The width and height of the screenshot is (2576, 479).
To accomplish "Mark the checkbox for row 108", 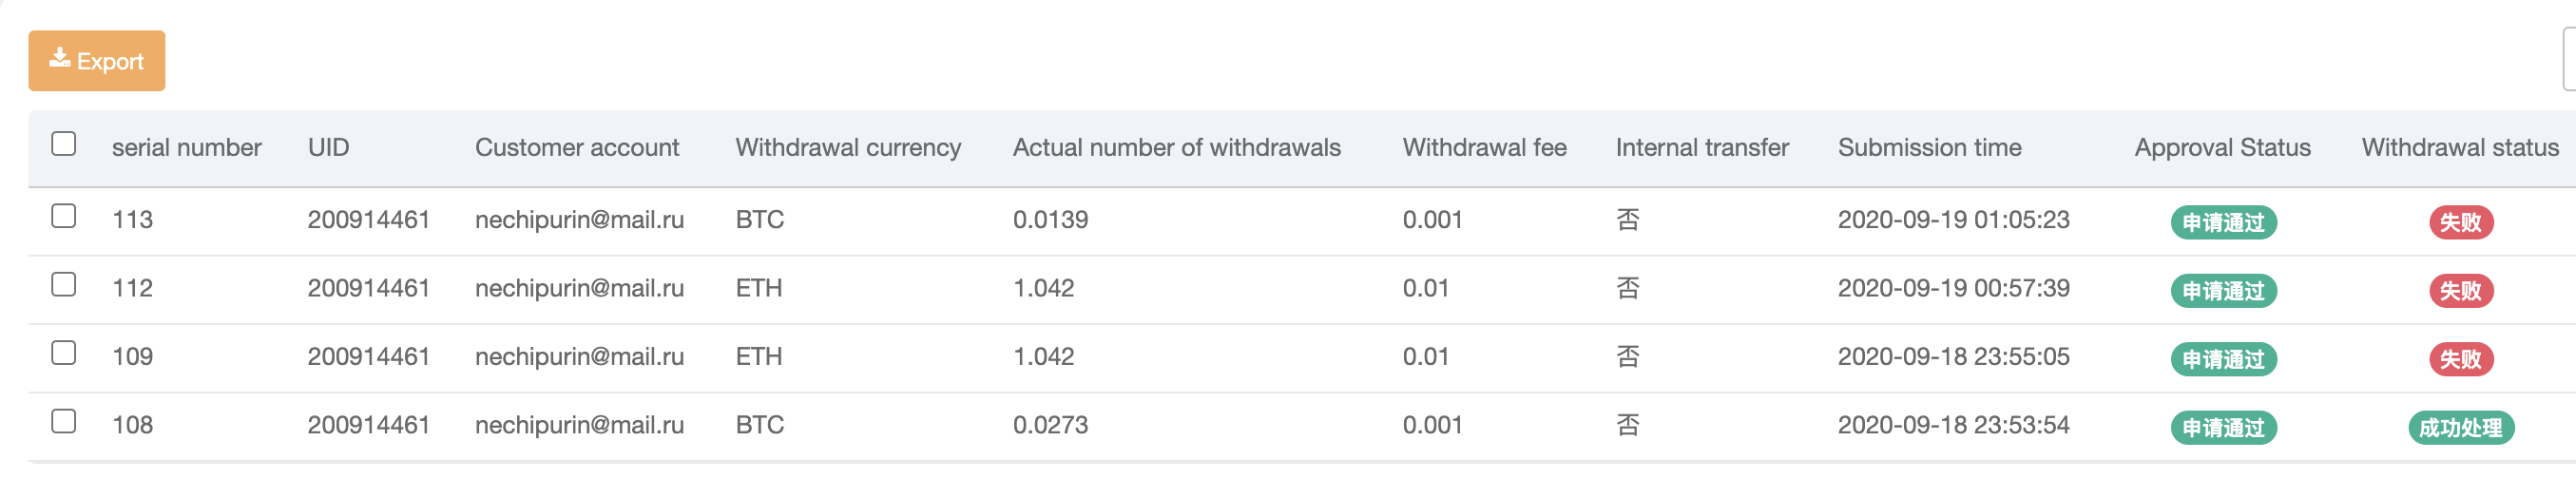I will 64,422.
